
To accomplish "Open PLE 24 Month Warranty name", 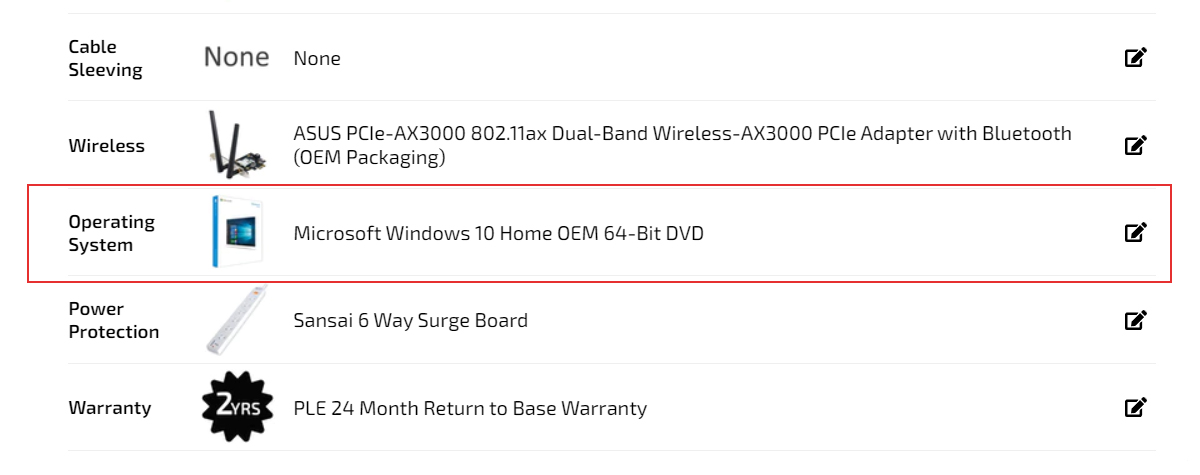I will tap(470, 409).
